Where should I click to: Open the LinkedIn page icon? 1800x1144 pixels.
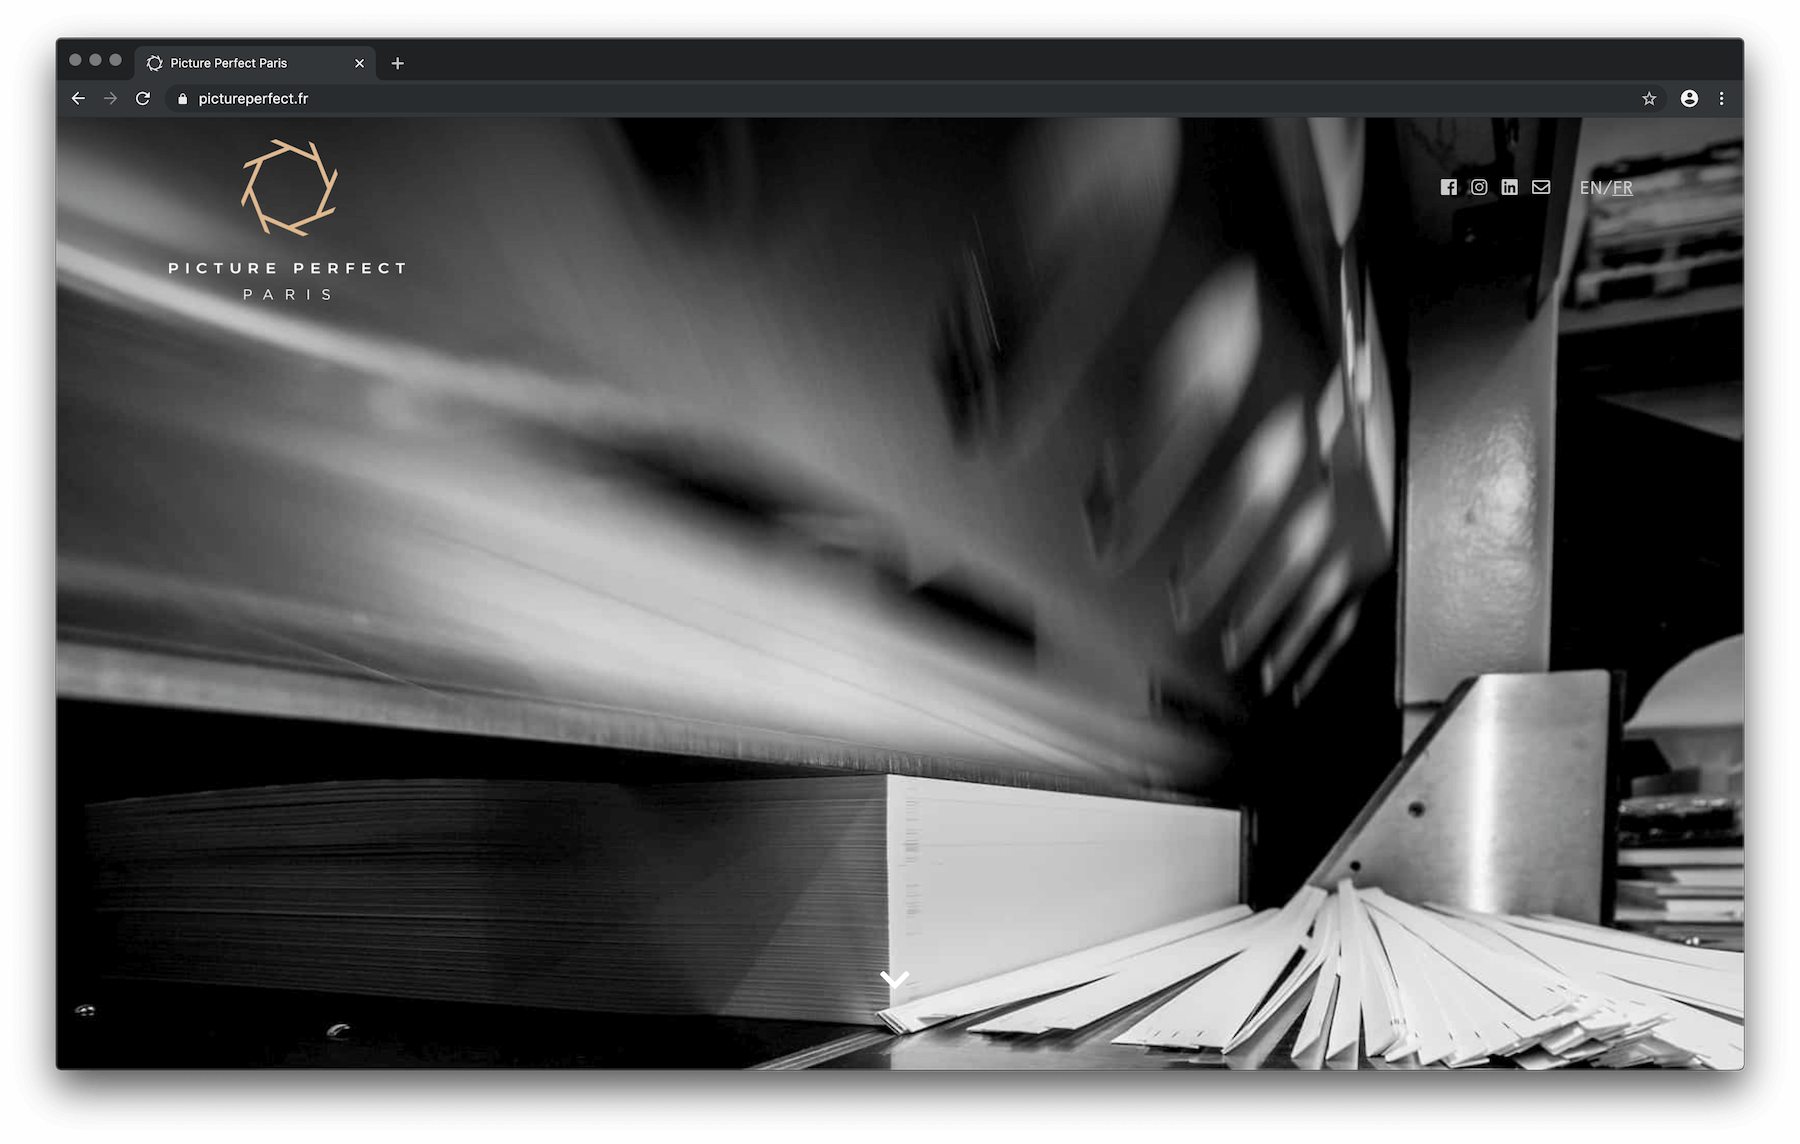tap(1509, 187)
